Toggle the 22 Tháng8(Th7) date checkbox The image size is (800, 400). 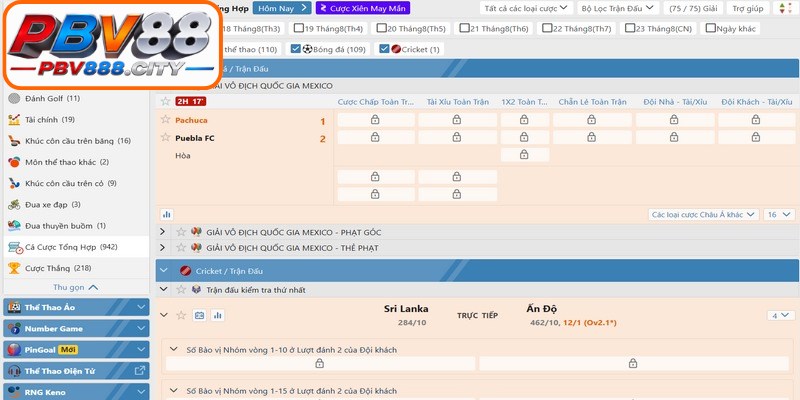[547, 28]
